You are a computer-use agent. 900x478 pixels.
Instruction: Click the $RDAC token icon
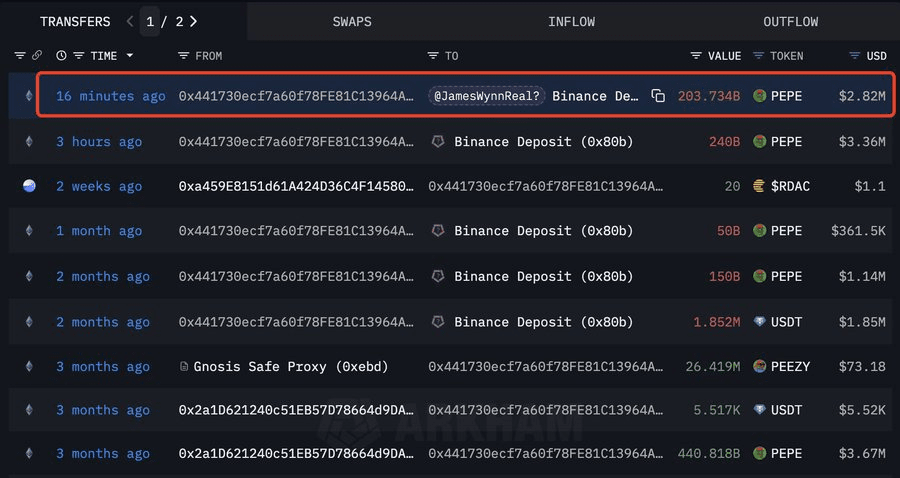coord(759,186)
